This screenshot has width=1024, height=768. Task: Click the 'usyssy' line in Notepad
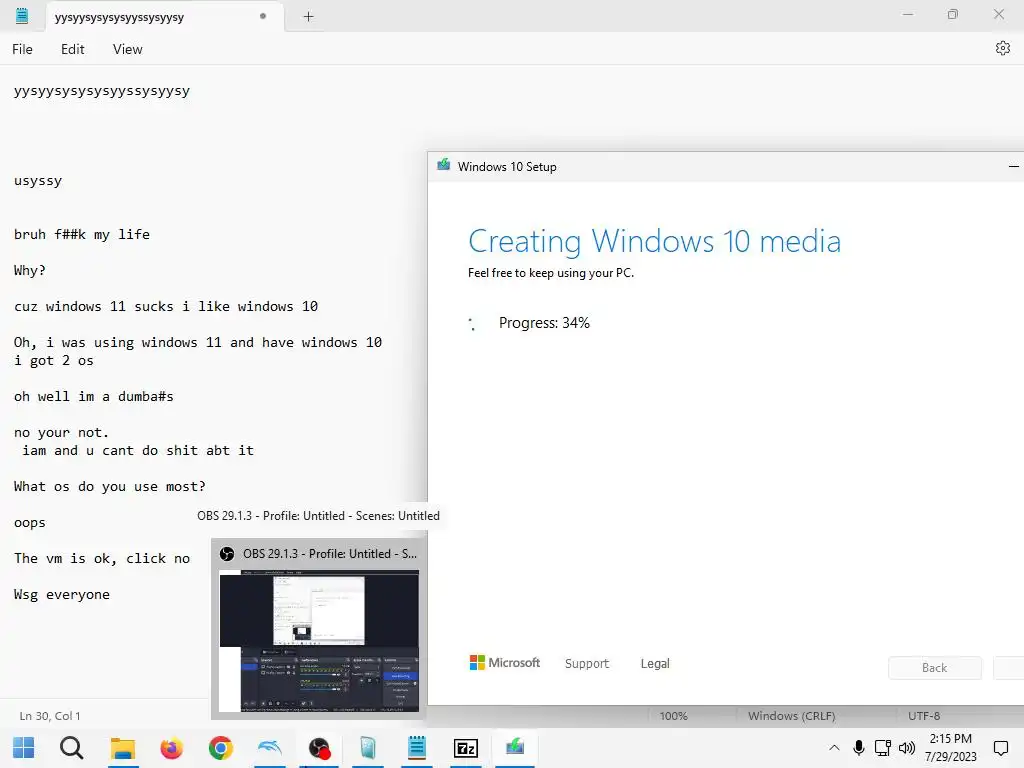coord(38,181)
